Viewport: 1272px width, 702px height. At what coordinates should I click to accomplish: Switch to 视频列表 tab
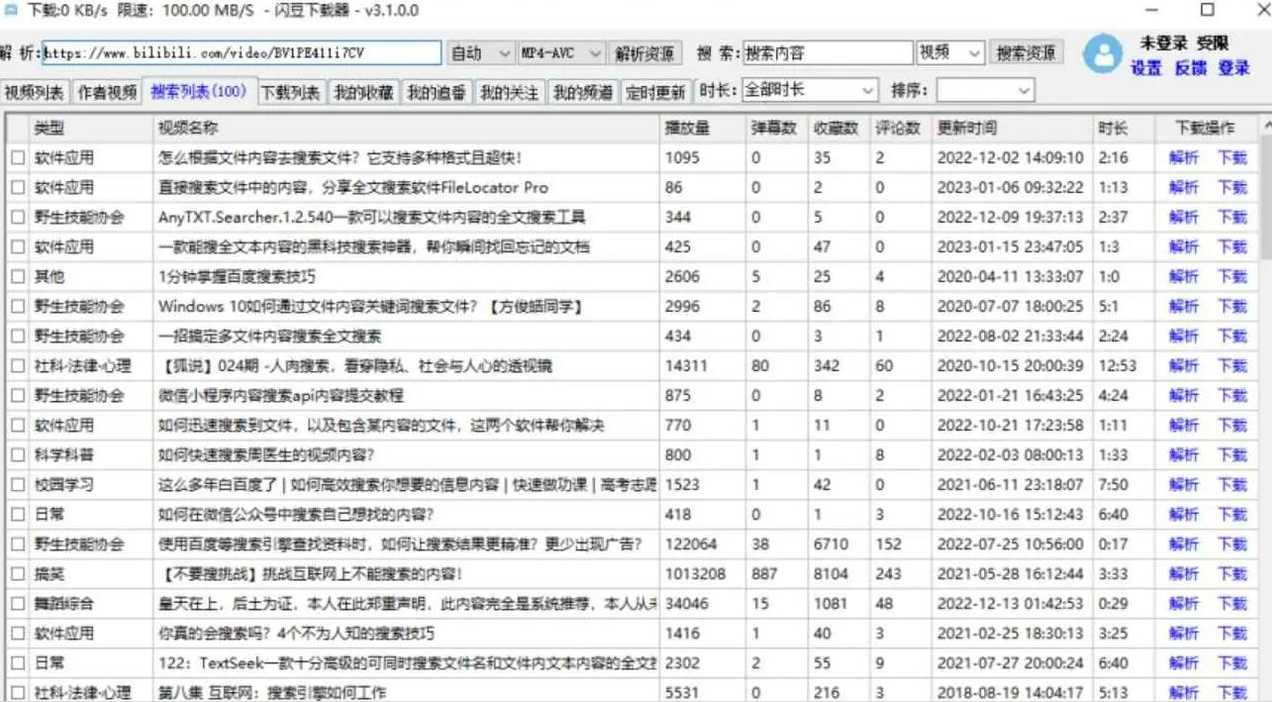[x=35, y=92]
